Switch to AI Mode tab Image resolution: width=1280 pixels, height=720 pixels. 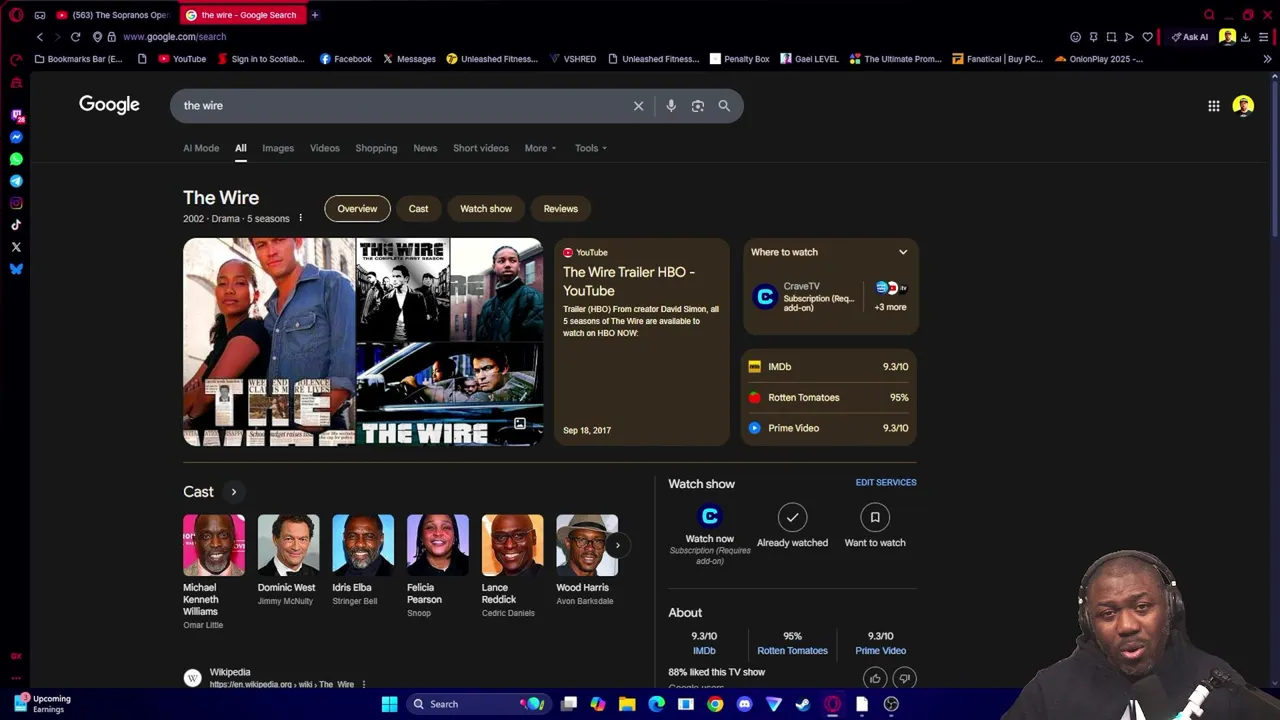point(201,148)
